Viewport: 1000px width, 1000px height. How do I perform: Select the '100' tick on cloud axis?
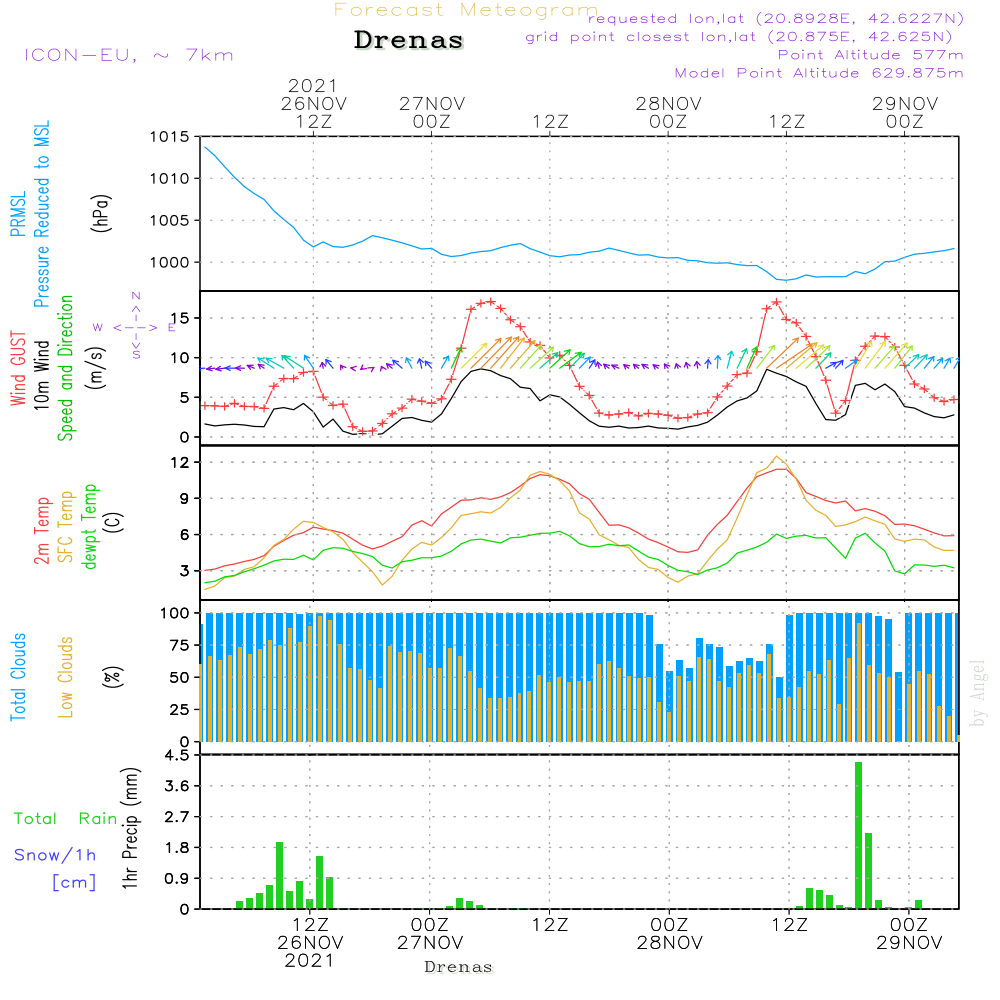pos(175,613)
